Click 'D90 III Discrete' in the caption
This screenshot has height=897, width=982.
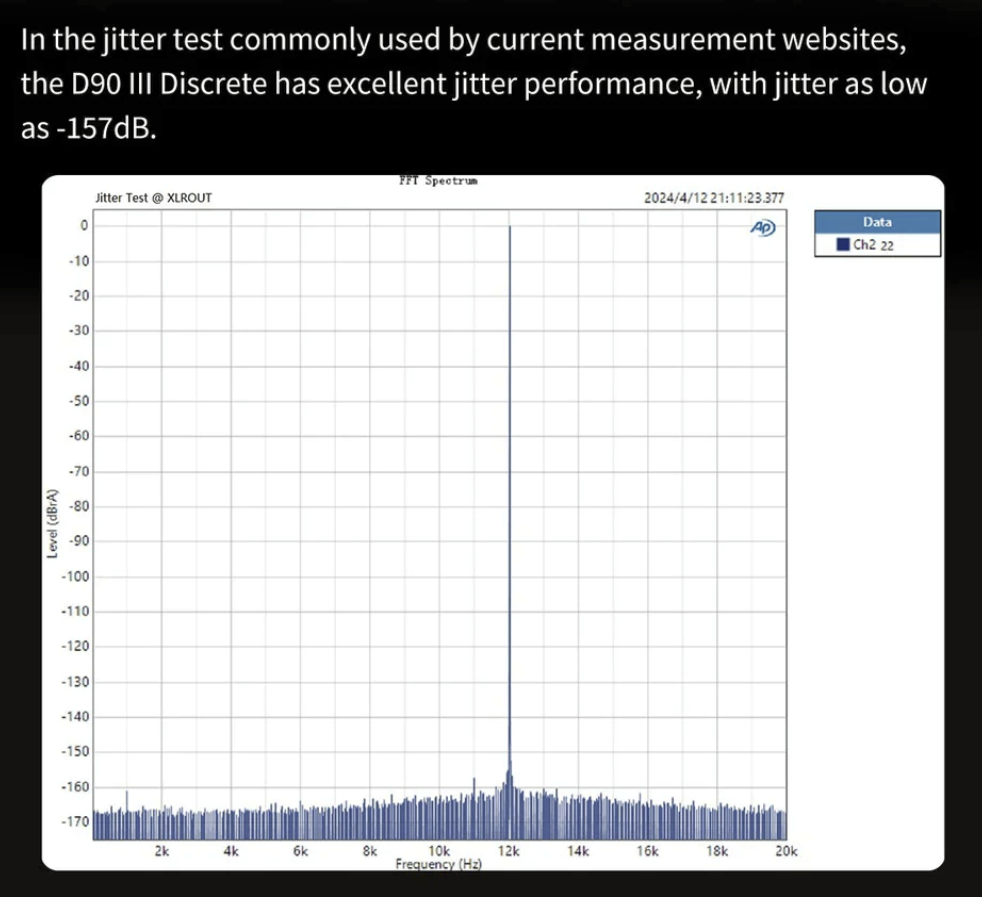click(x=169, y=84)
